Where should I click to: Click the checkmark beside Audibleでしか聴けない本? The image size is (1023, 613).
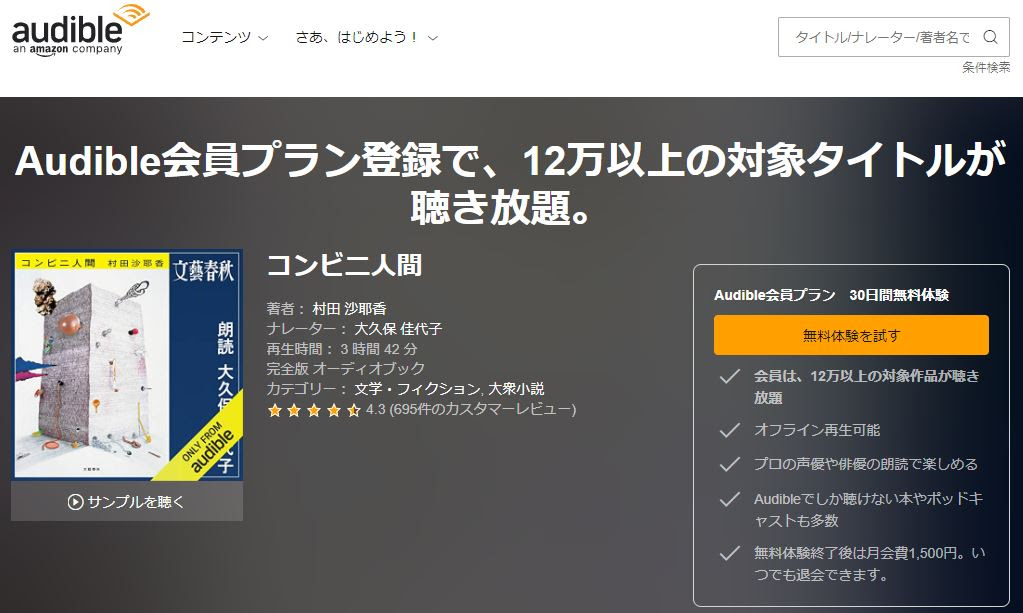729,499
